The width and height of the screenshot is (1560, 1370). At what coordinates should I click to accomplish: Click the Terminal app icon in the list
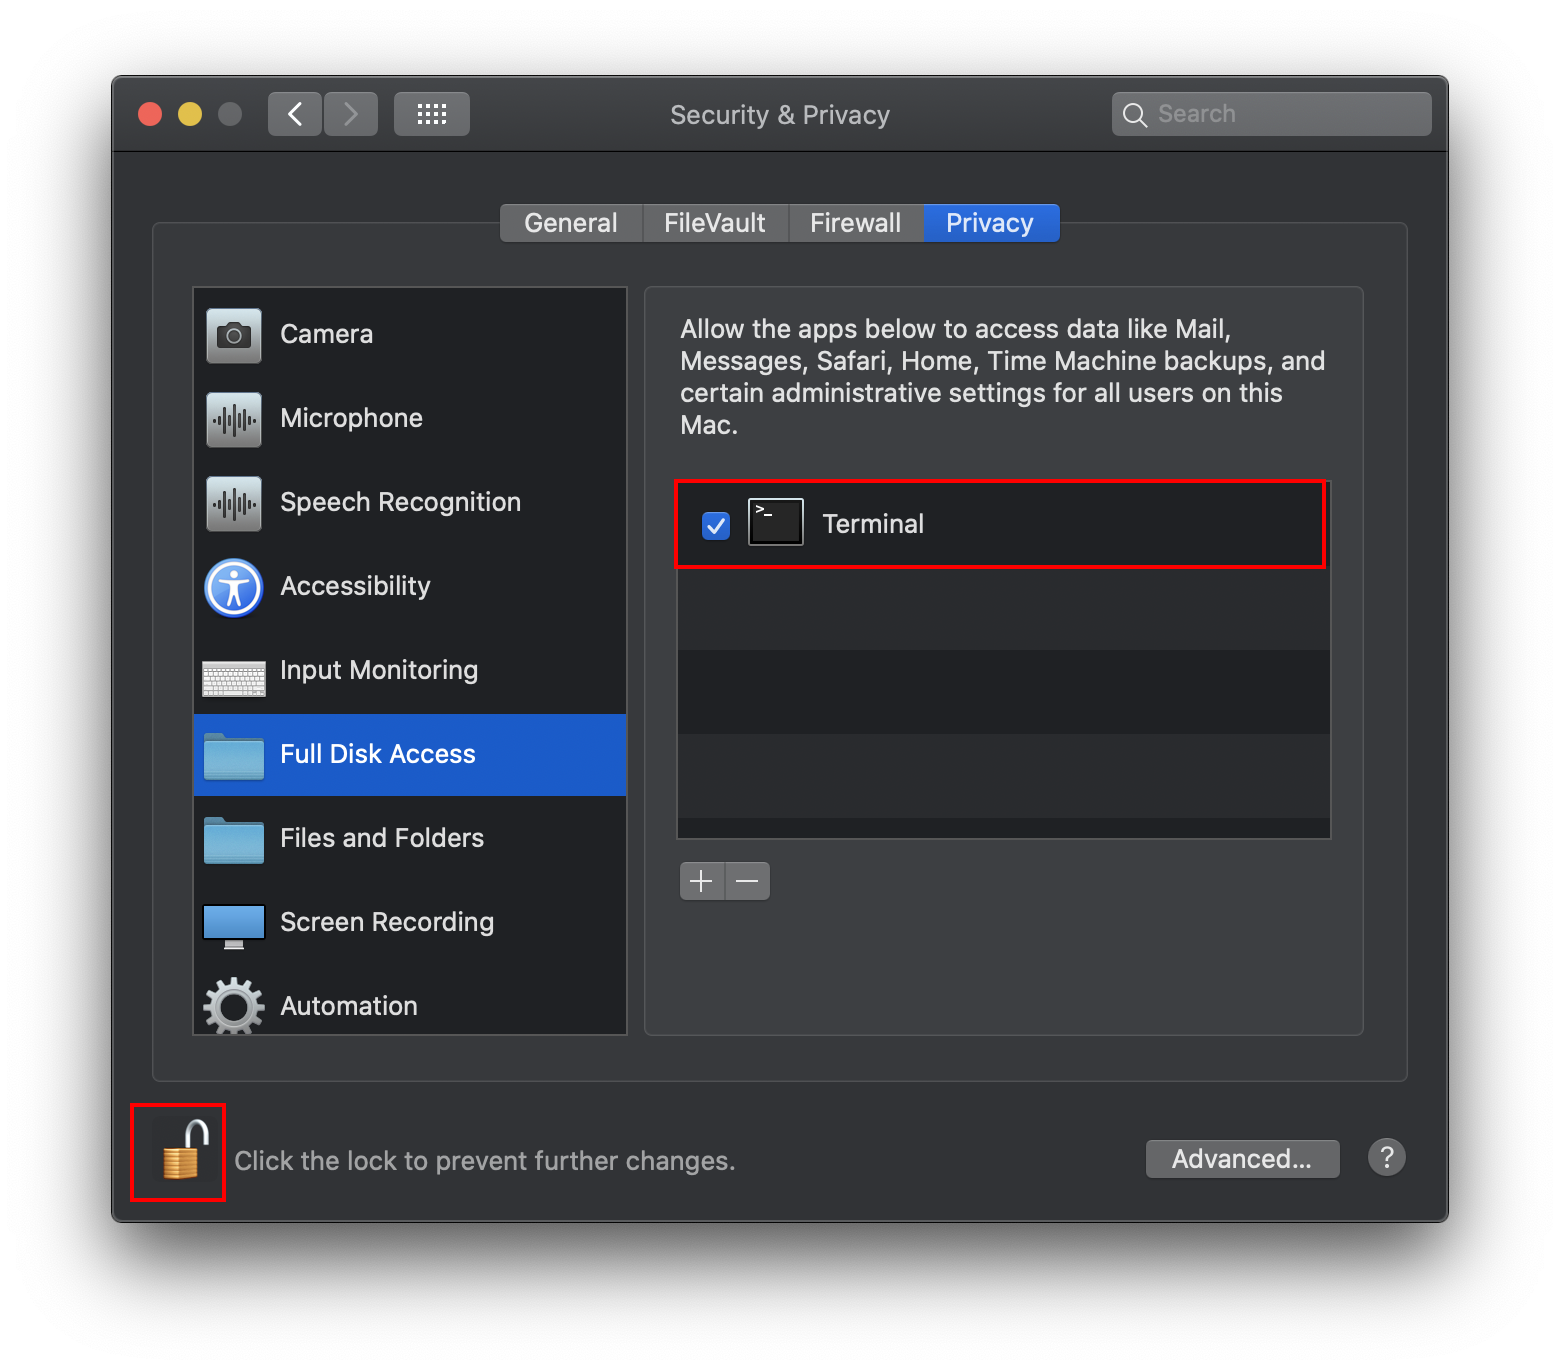(775, 522)
